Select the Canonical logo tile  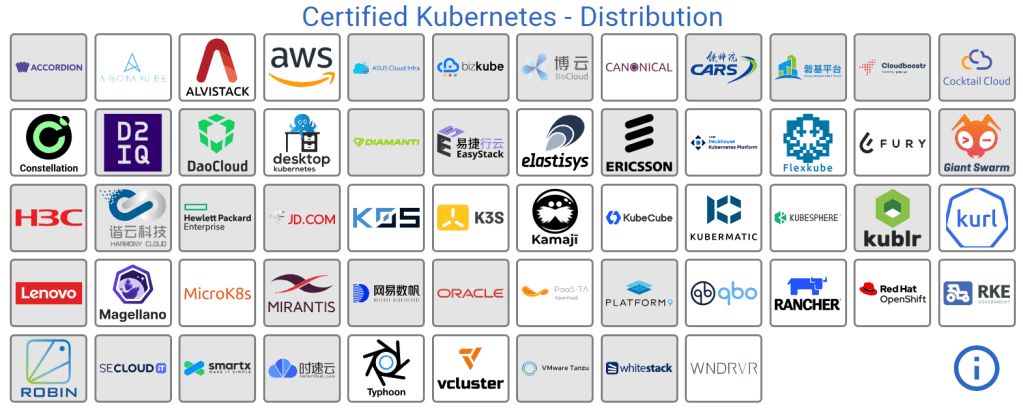639,67
